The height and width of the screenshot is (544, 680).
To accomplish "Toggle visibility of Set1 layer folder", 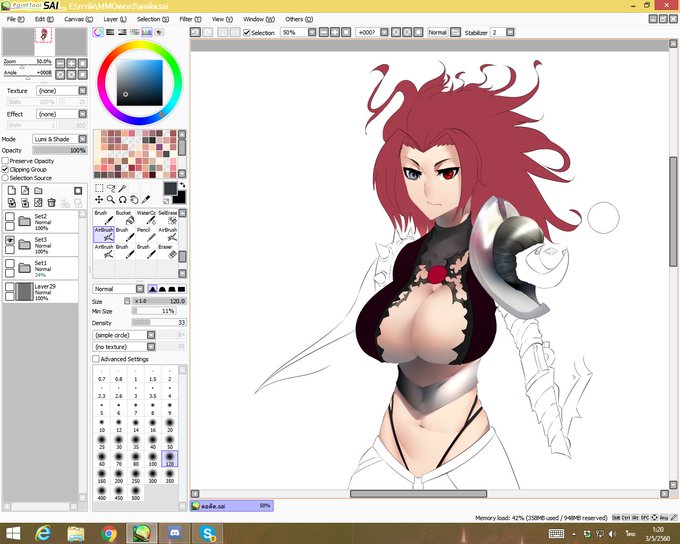I will coord(10,263).
